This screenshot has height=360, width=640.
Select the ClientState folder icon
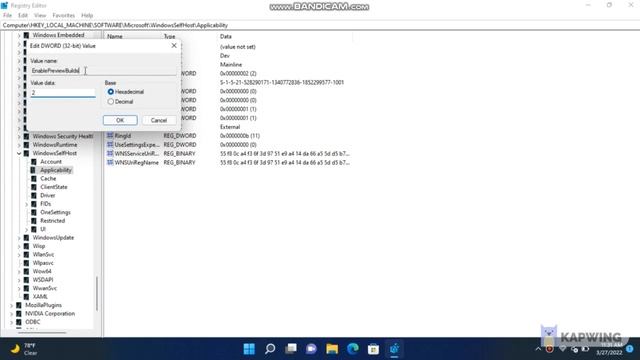(34, 187)
